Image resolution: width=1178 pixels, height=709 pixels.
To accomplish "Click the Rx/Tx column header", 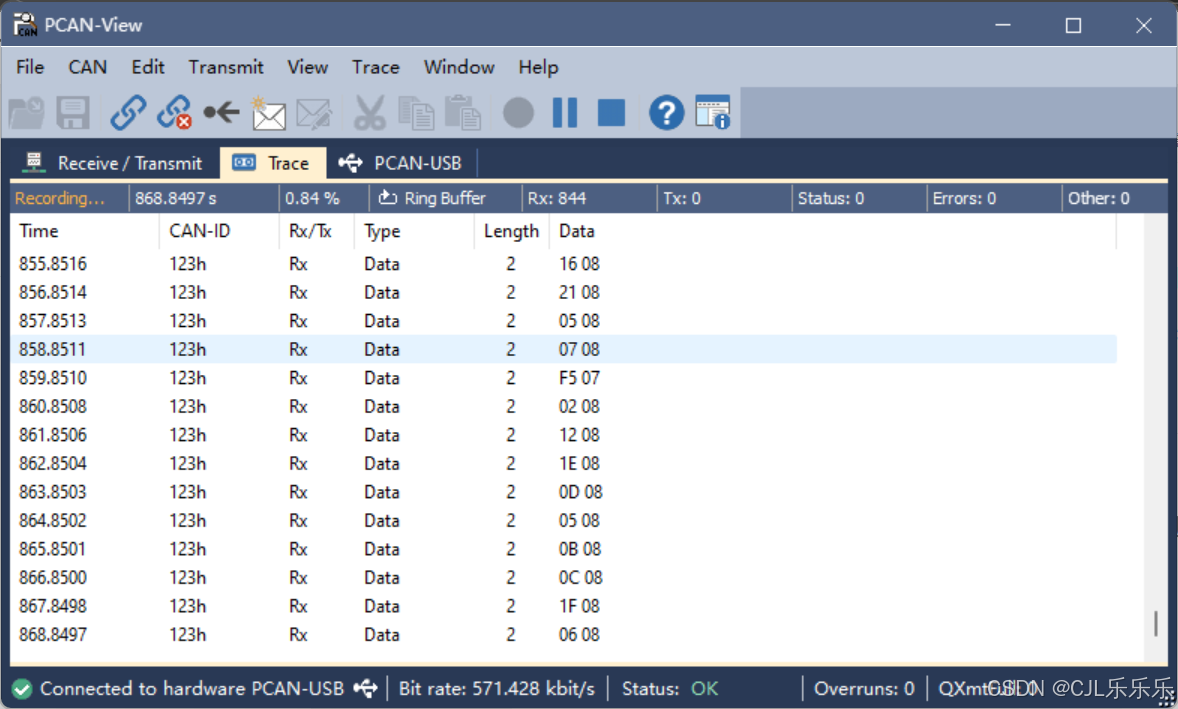I will [x=316, y=231].
